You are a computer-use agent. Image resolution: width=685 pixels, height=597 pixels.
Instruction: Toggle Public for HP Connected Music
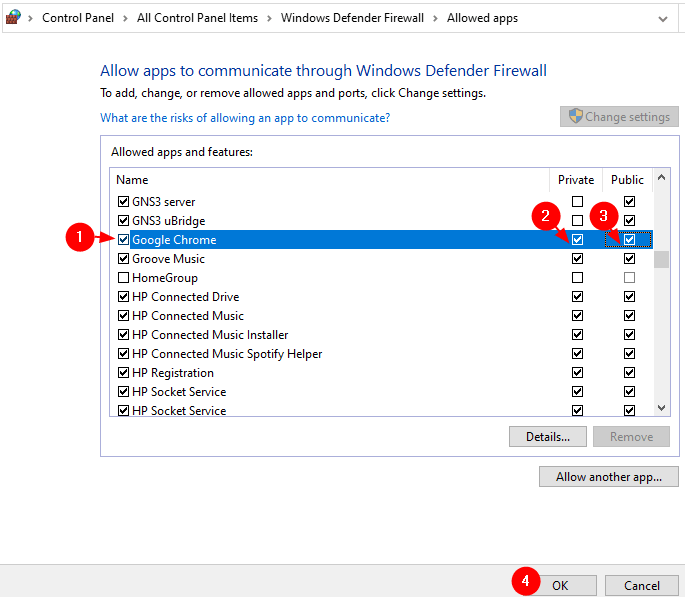point(630,315)
